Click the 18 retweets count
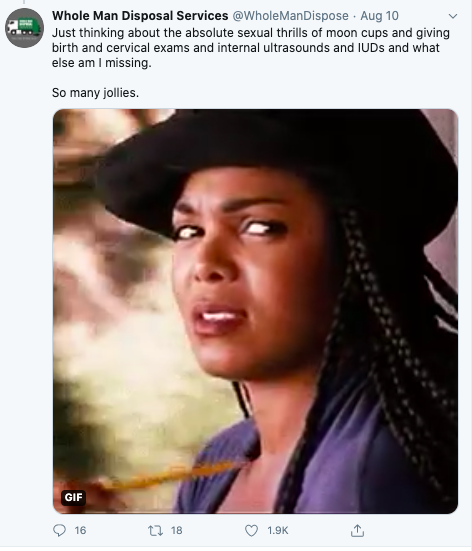 coord(176,530)
